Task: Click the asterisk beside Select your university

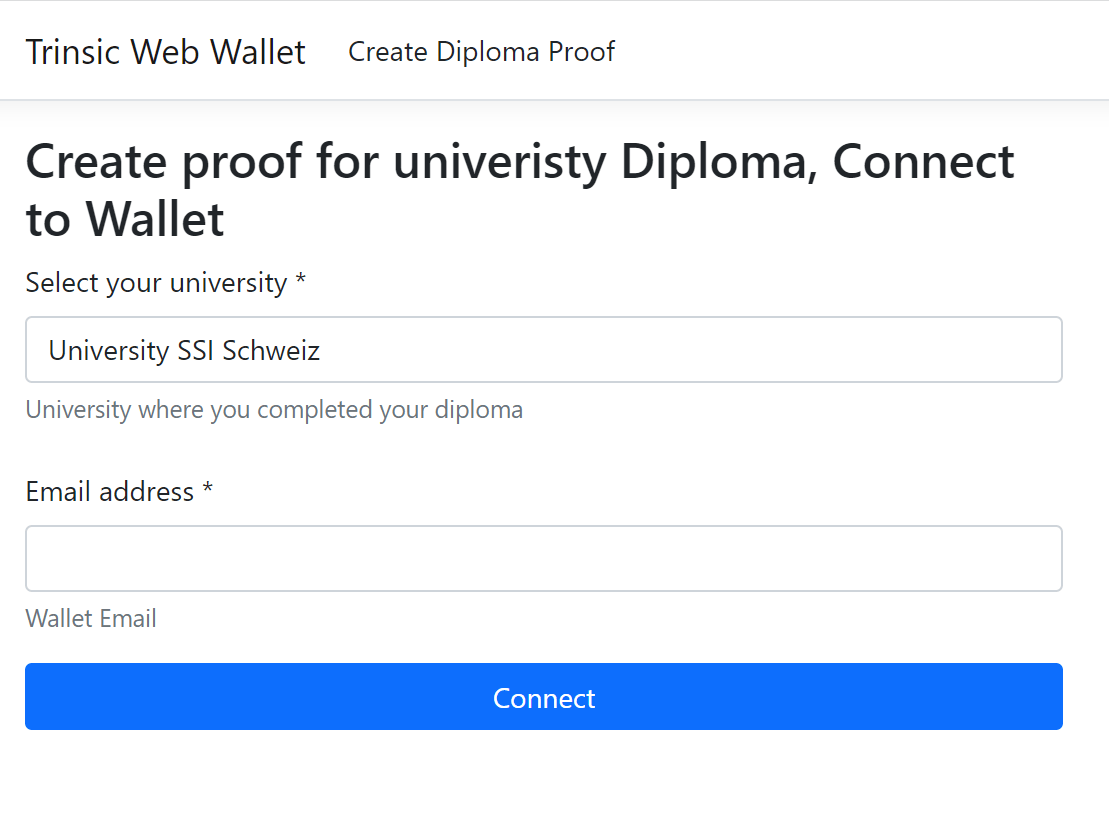Action: pos(300,282)
